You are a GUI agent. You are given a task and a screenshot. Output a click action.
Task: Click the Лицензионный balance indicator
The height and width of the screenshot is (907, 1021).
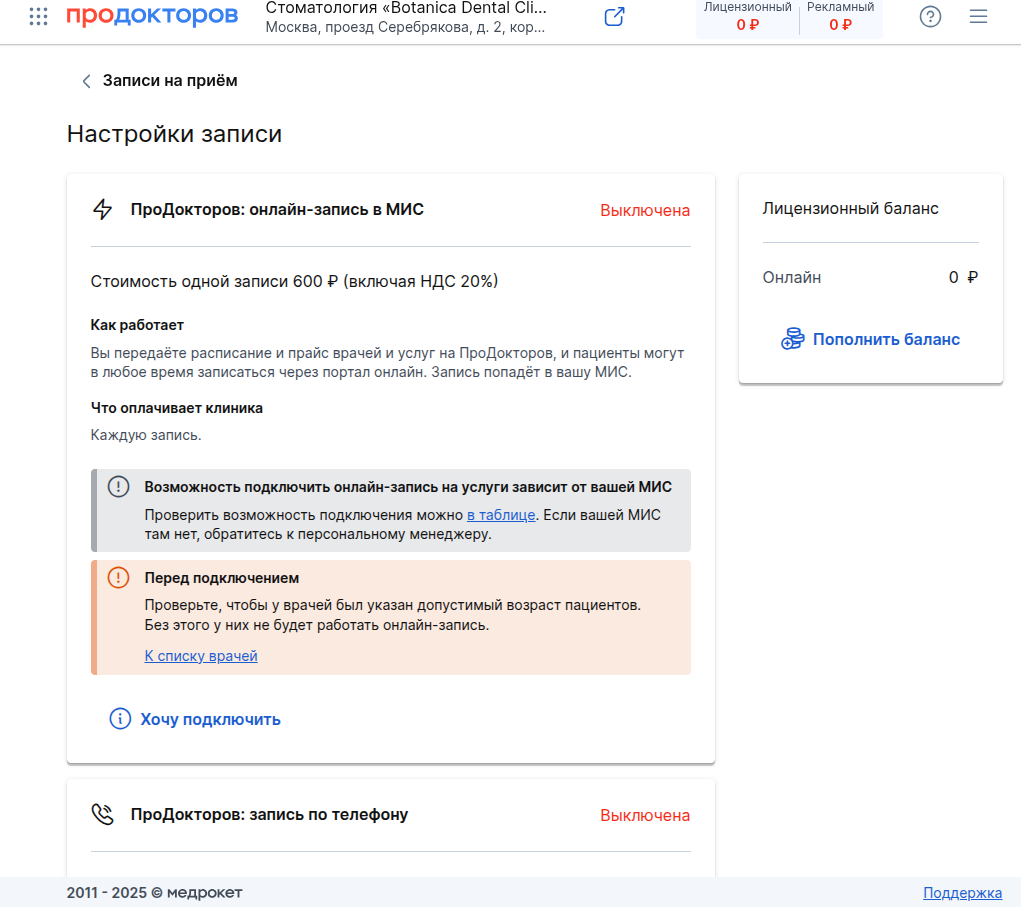(x=748, y=17)
